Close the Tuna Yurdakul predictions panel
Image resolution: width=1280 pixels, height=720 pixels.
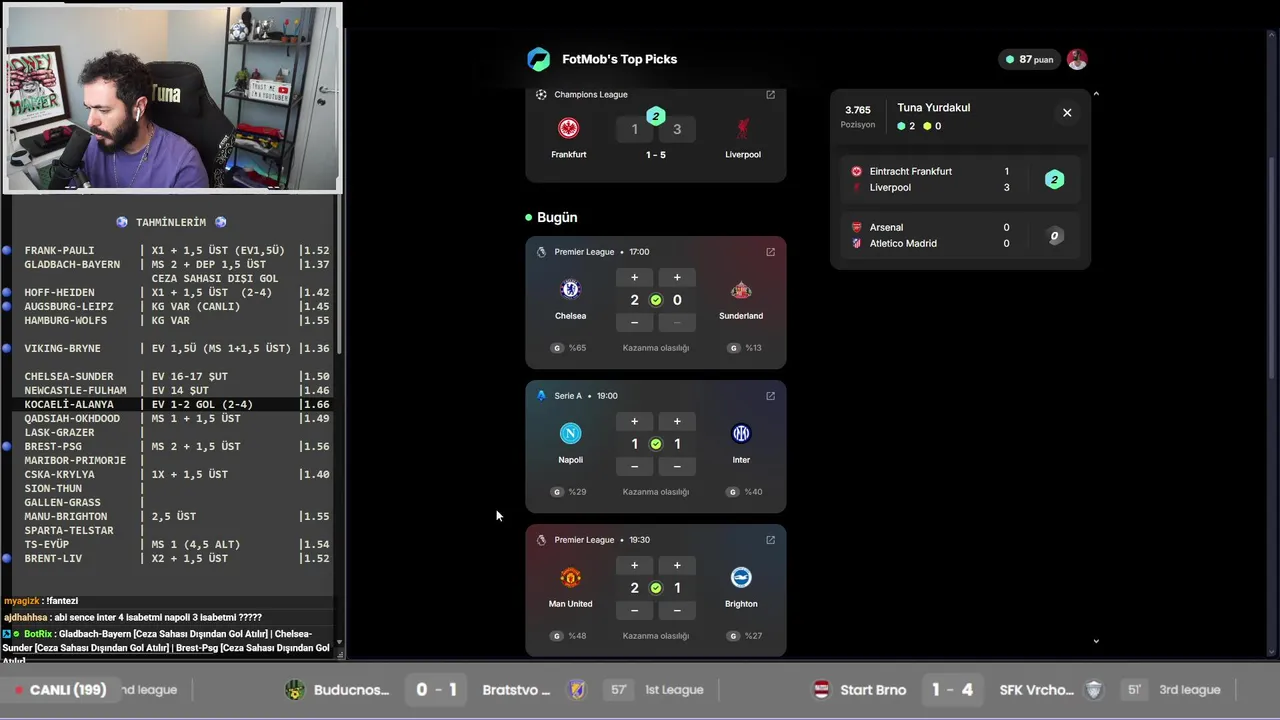click(1067, 113)
